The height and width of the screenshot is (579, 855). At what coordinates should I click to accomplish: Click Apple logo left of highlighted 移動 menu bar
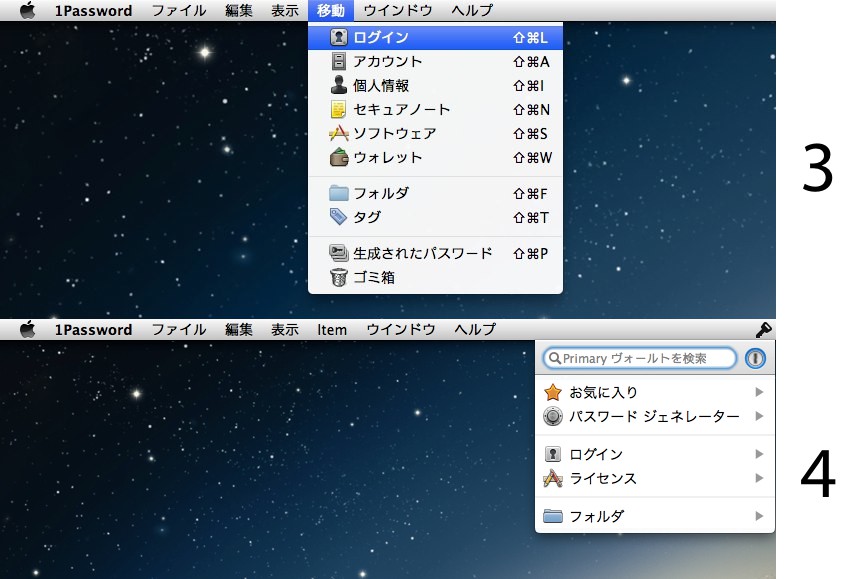[x=27, y=10]
